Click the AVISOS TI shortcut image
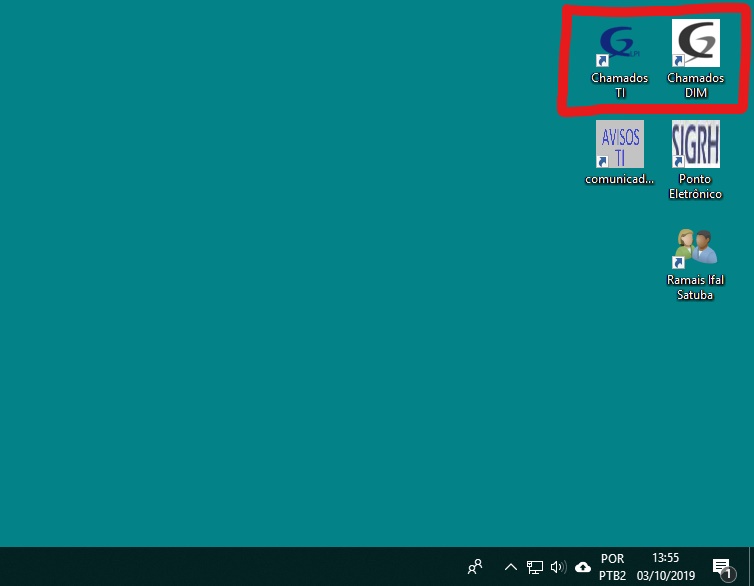Viewport: 754px width, 586px height. 619,144
